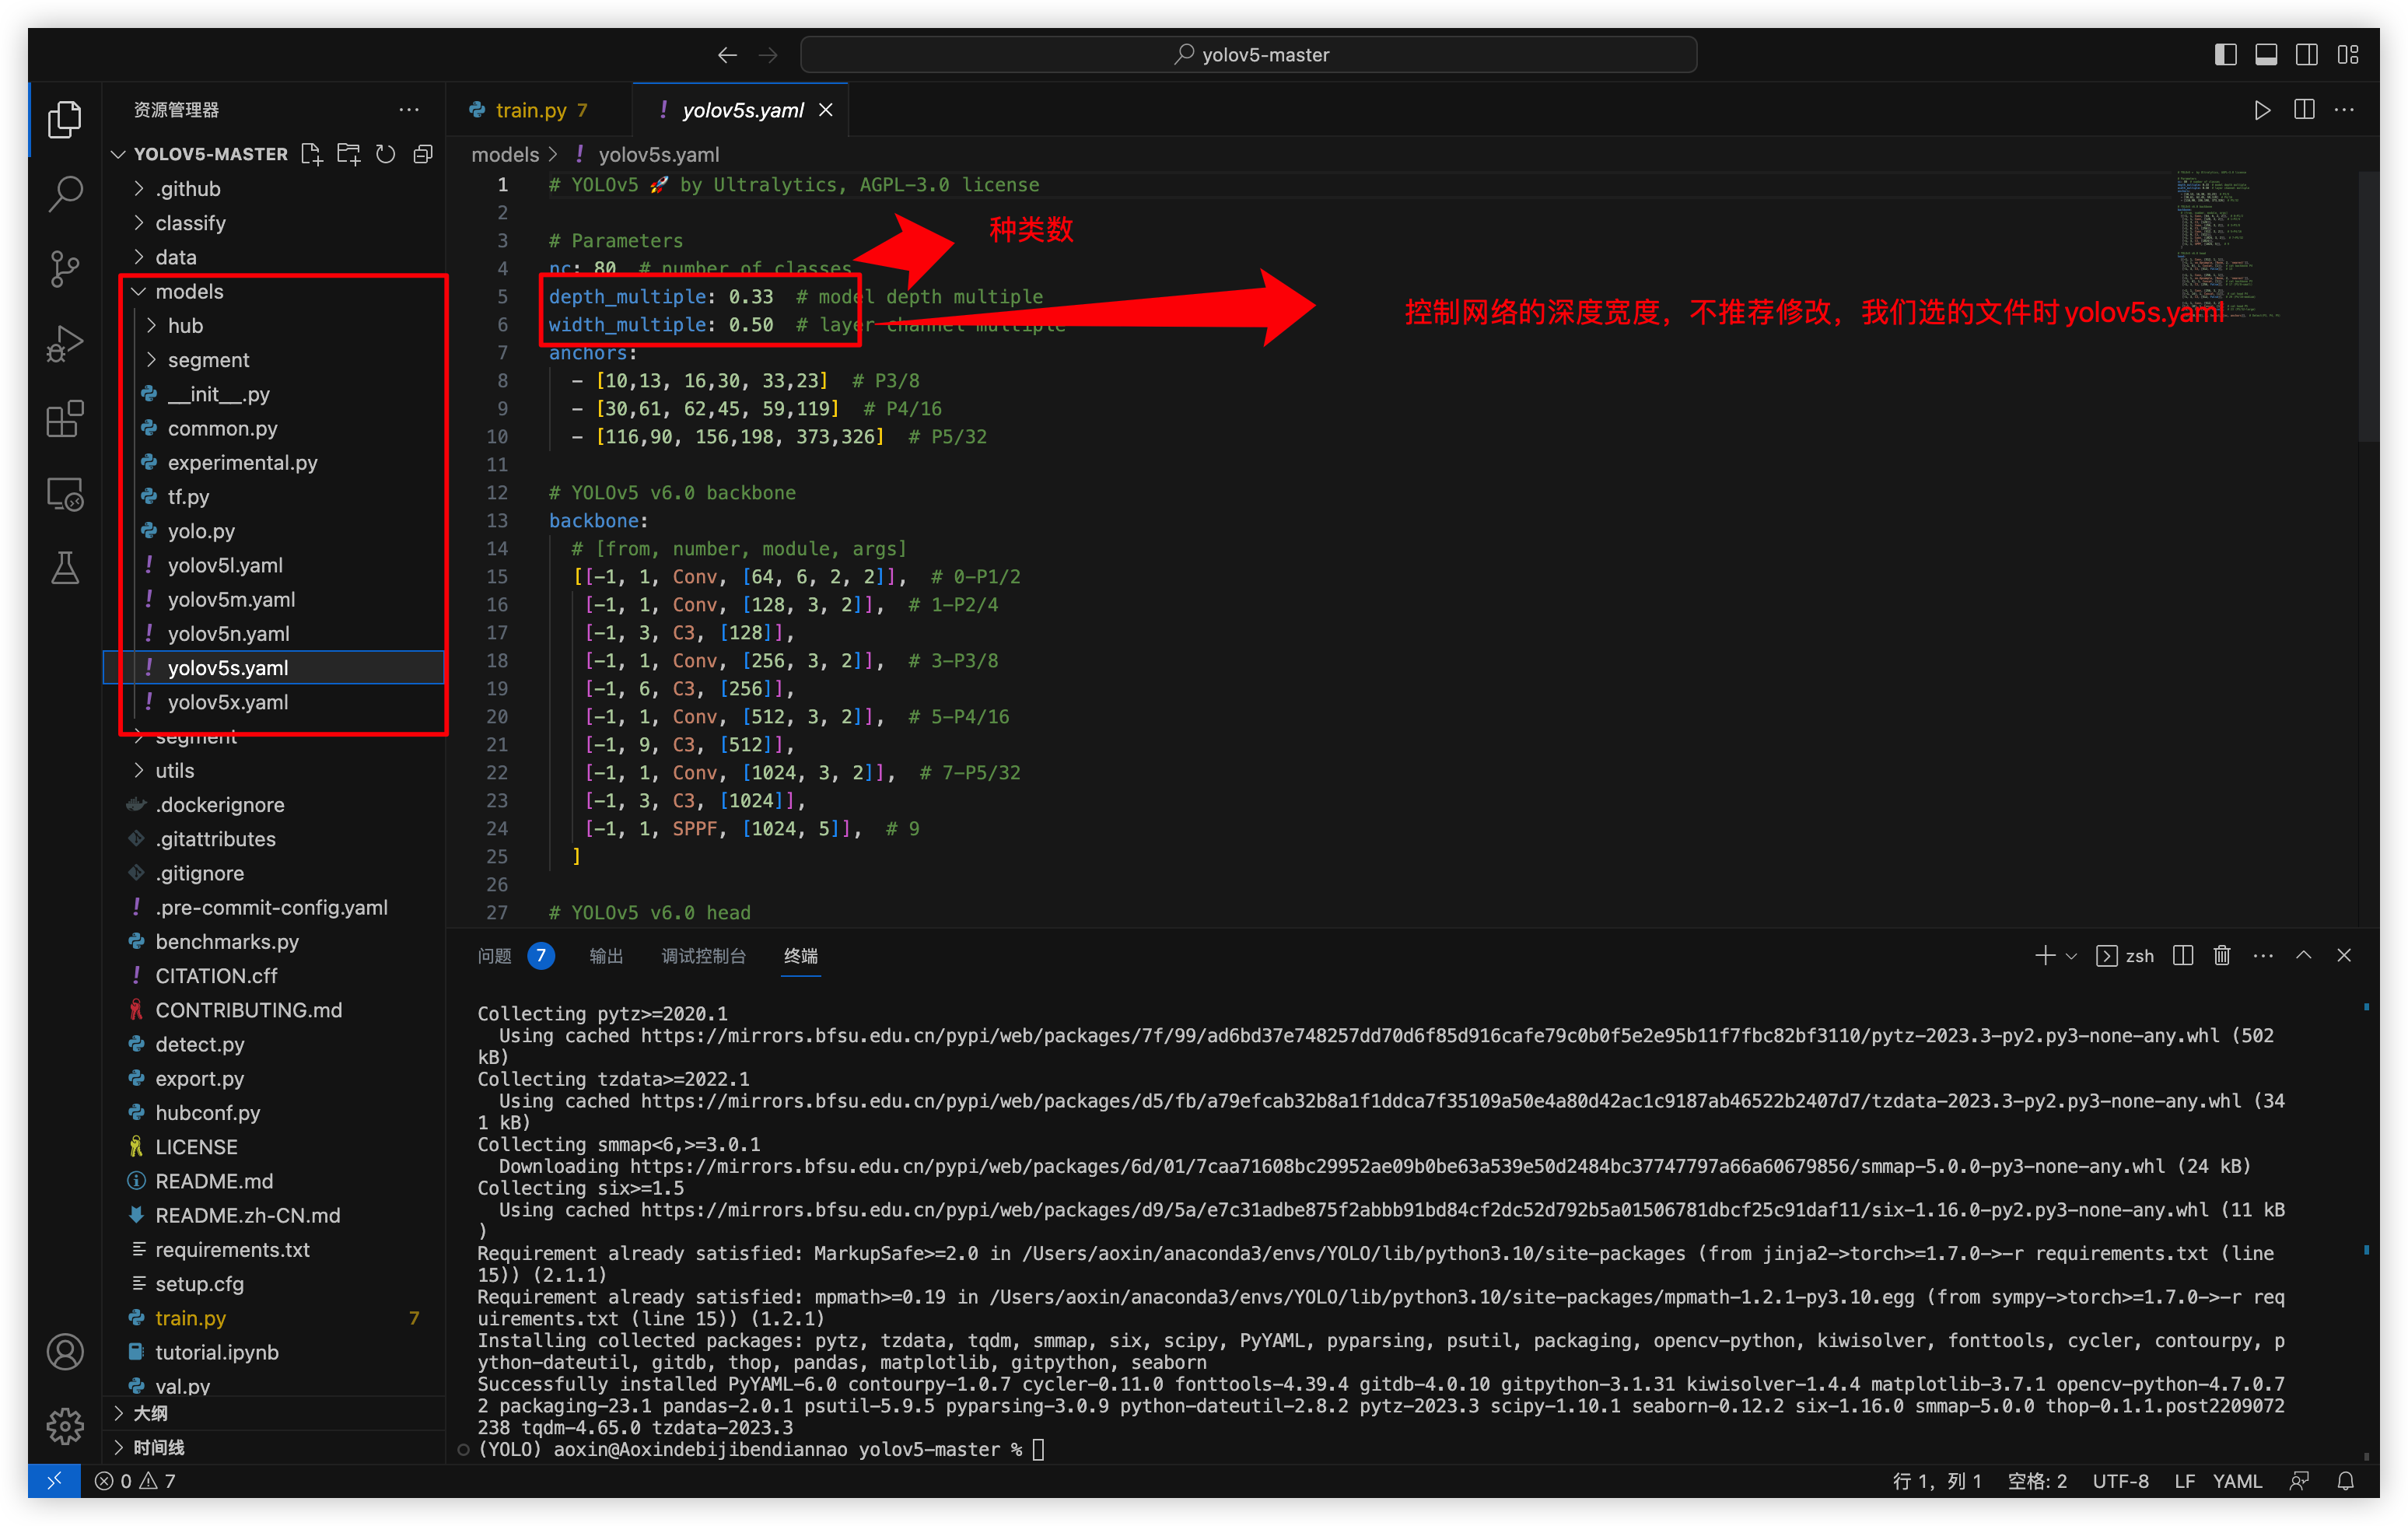The width and height of the screenshot is (2408, 1526).
Task: Open feedback icon in status bar
Action: click(x=2300, y=1481)
